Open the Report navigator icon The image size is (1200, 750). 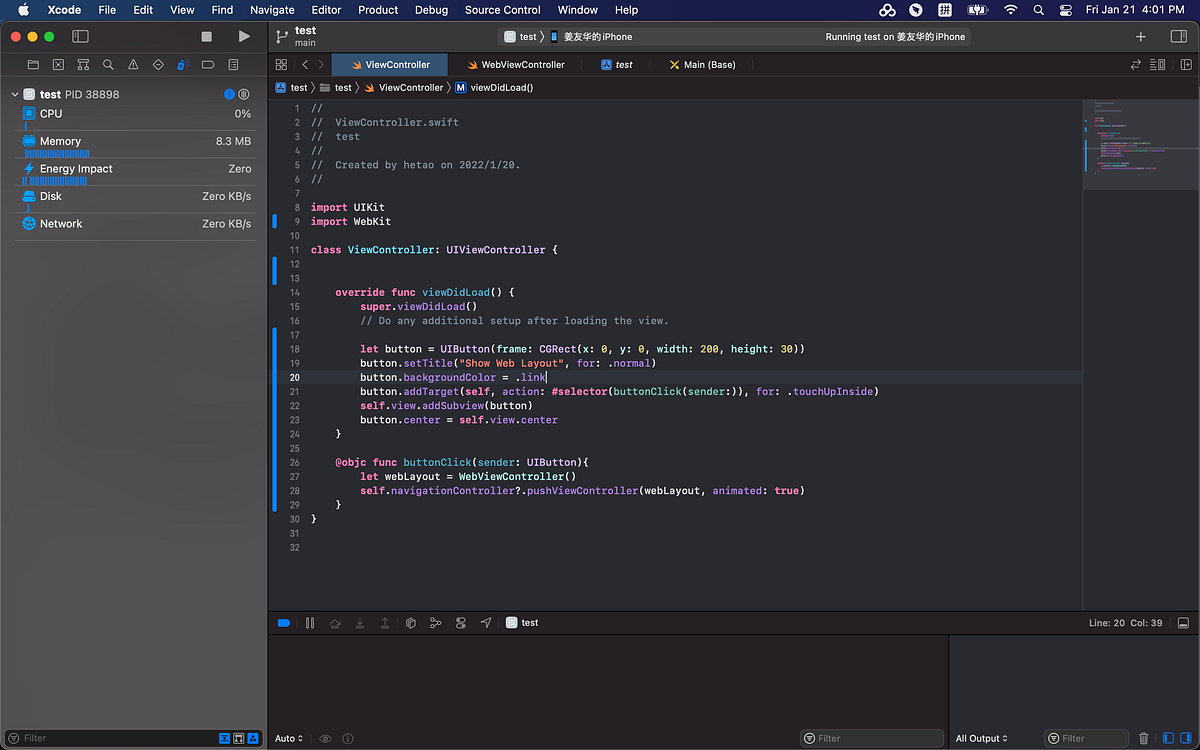tap(233, 63)
